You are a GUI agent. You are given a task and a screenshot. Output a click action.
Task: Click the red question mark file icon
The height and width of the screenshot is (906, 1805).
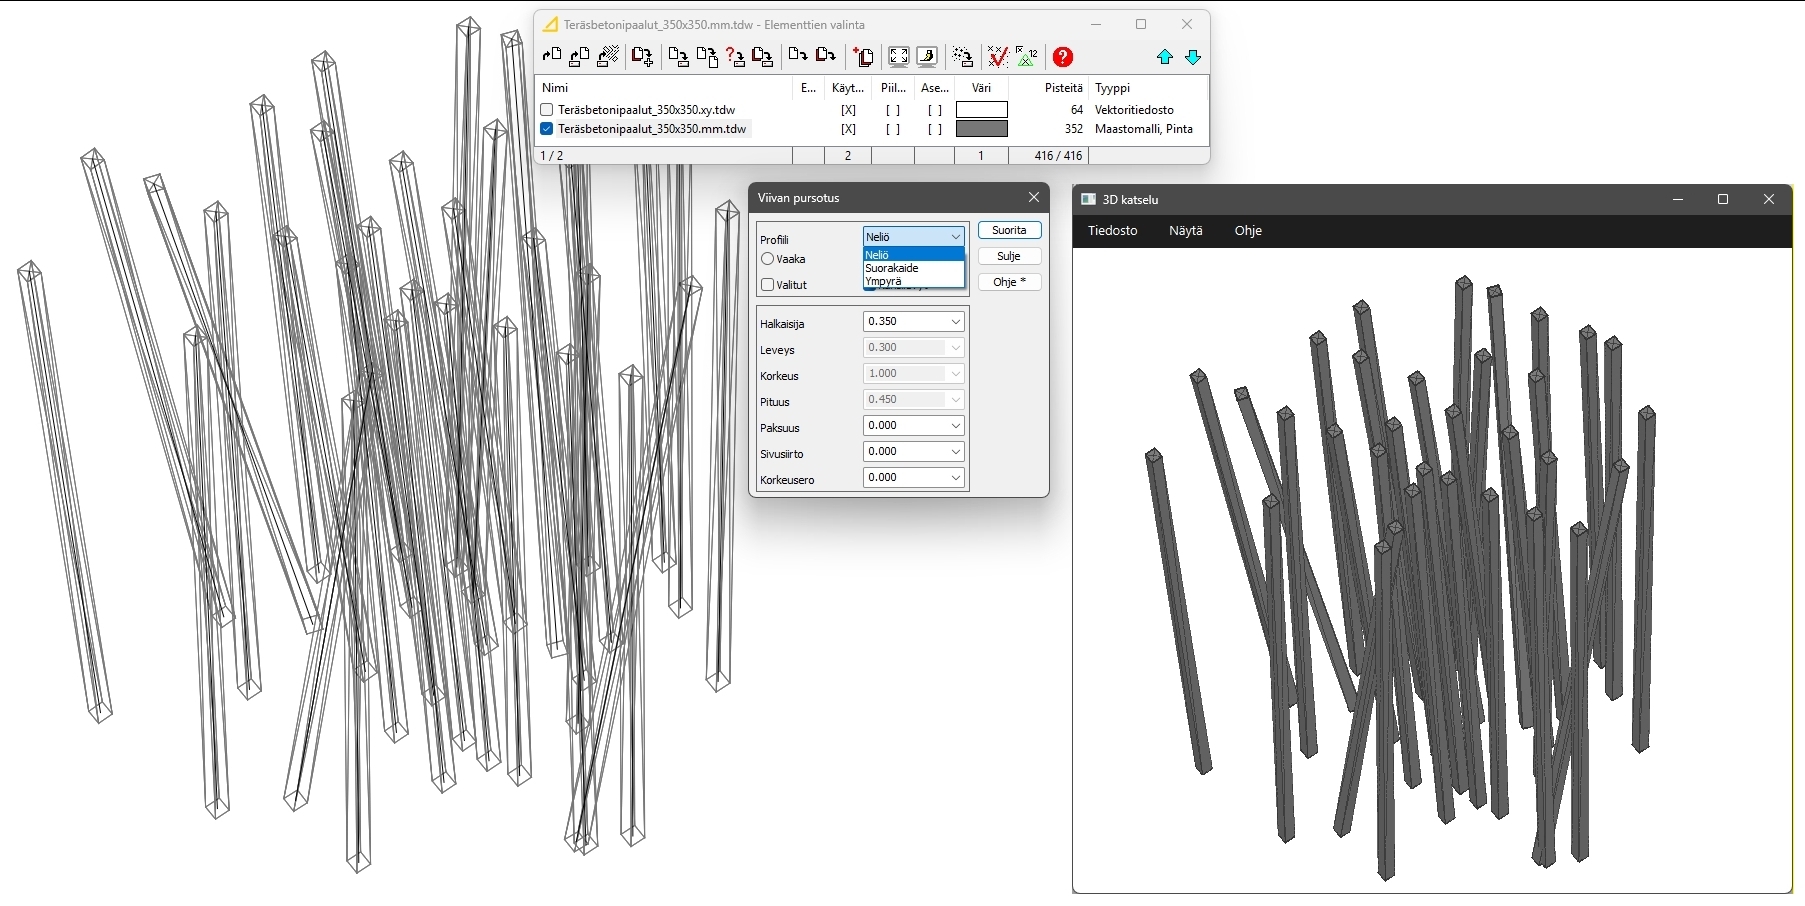tap(735, 57)
